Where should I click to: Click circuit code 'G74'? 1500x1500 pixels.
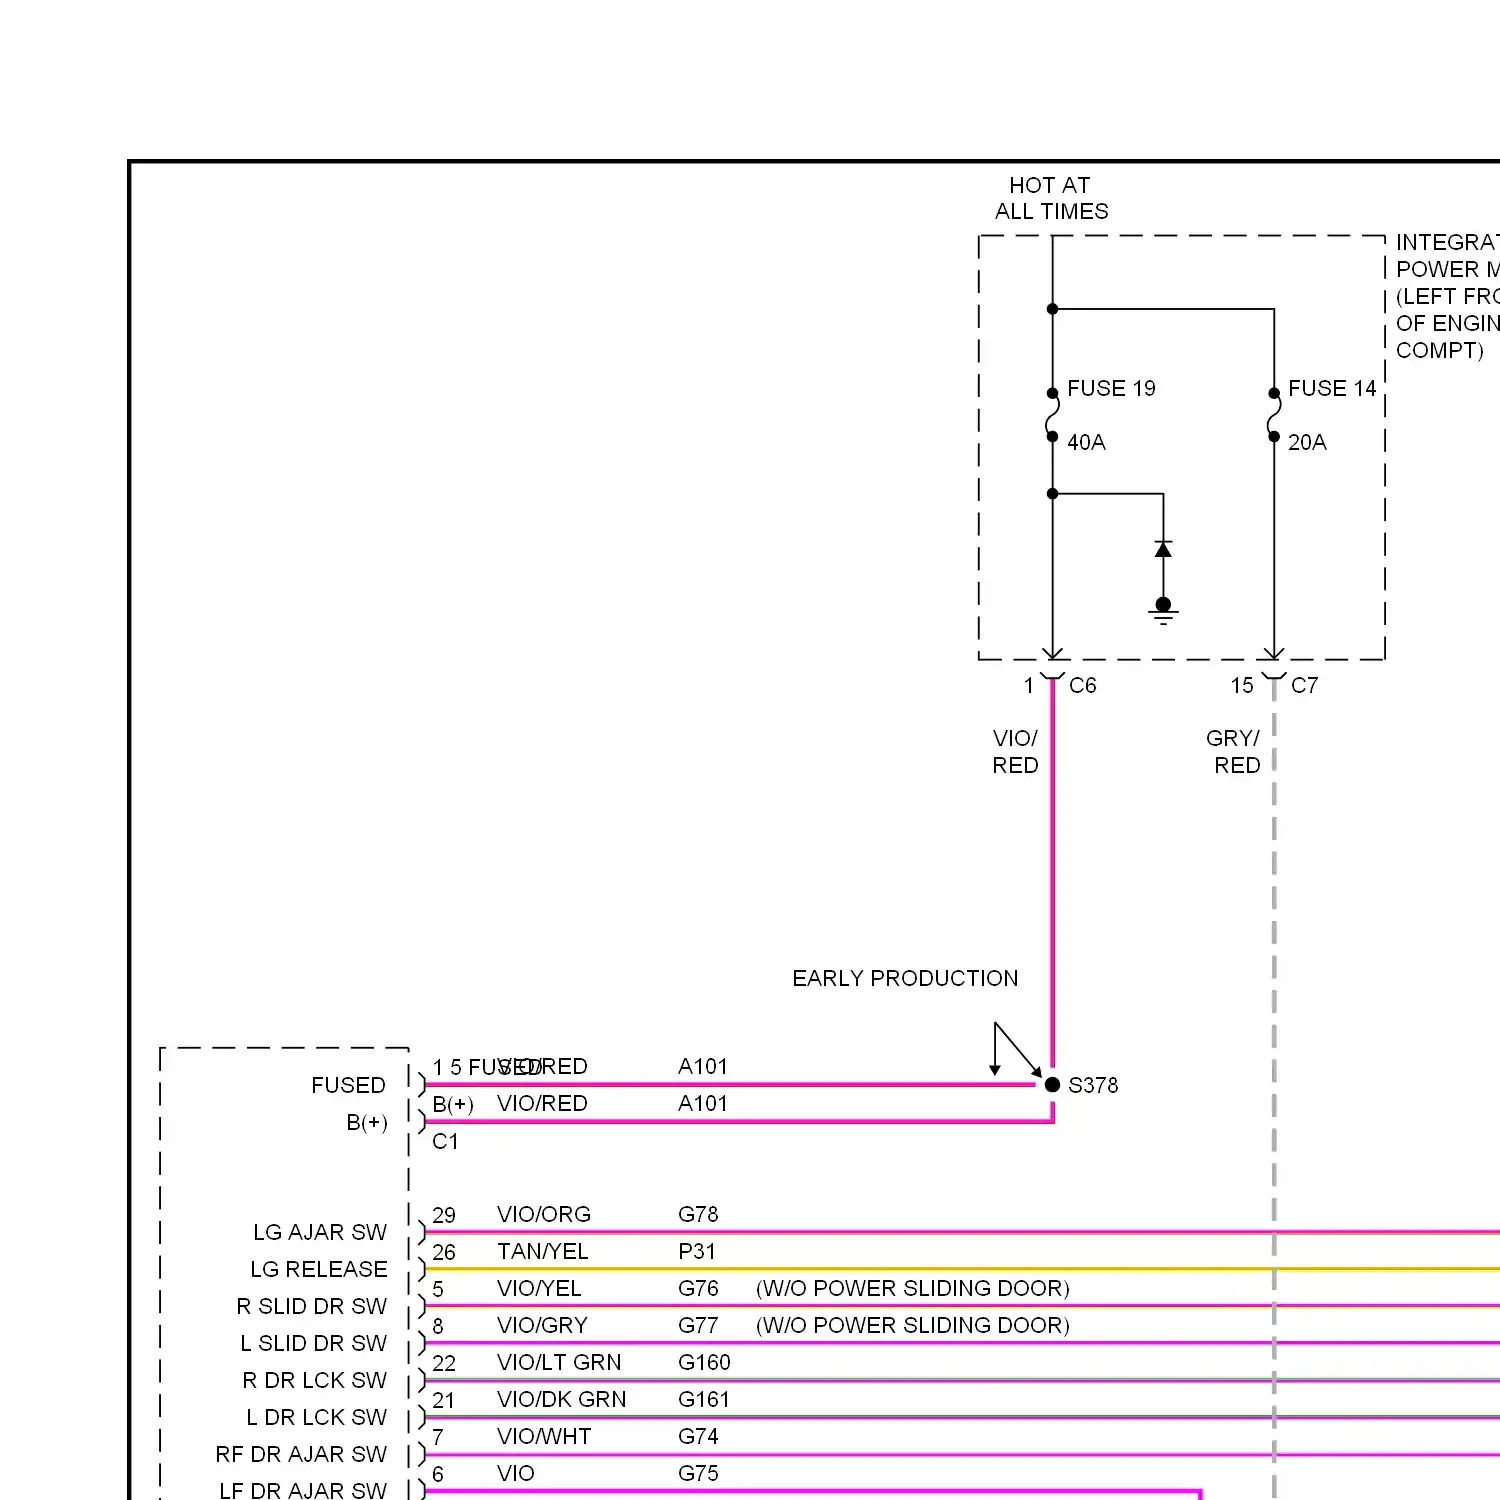(x=698, y=1436)
